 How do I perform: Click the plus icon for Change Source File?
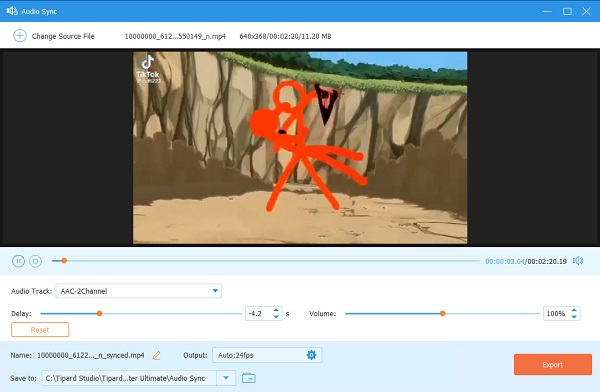click(x=20, y=36)
